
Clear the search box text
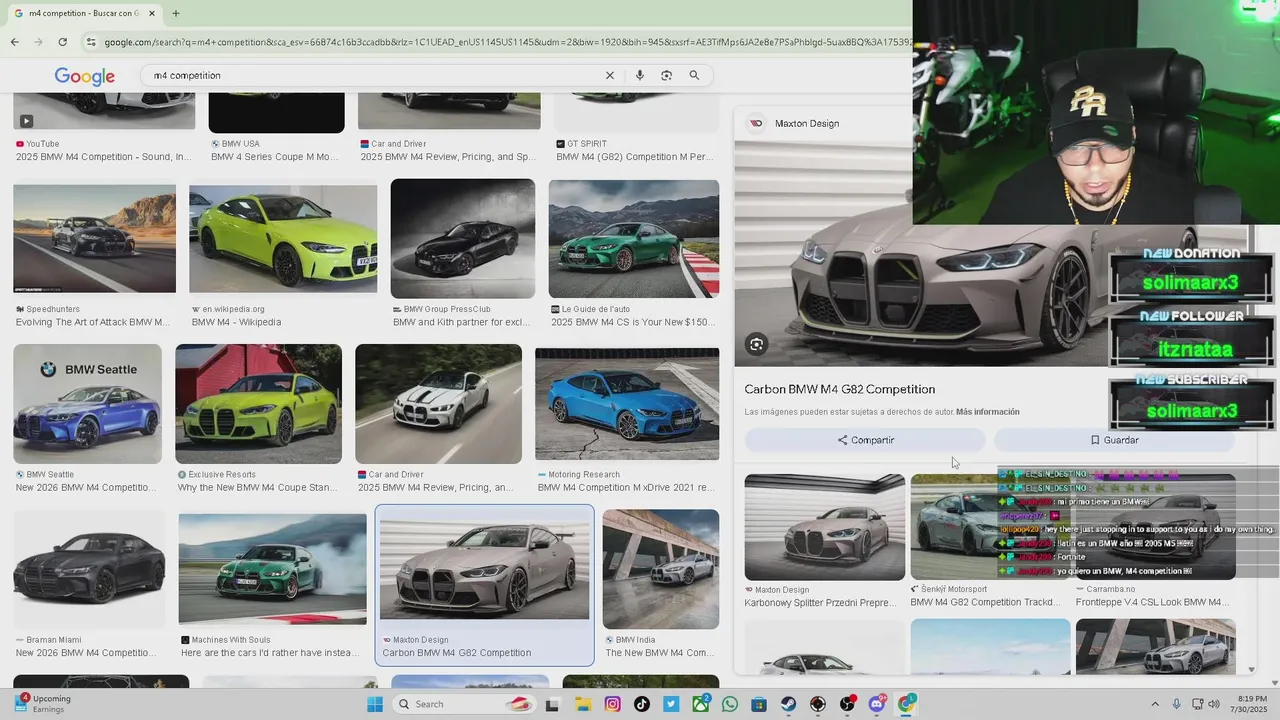click(x=609, y=75)
